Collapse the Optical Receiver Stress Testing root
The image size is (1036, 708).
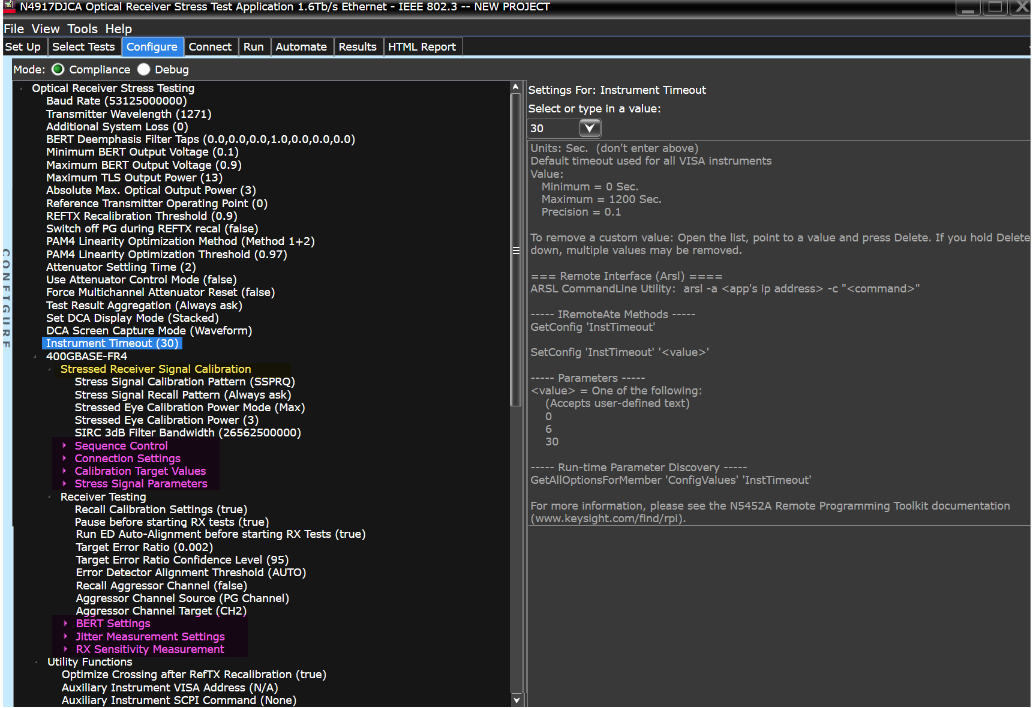click(x=22, y=88)
